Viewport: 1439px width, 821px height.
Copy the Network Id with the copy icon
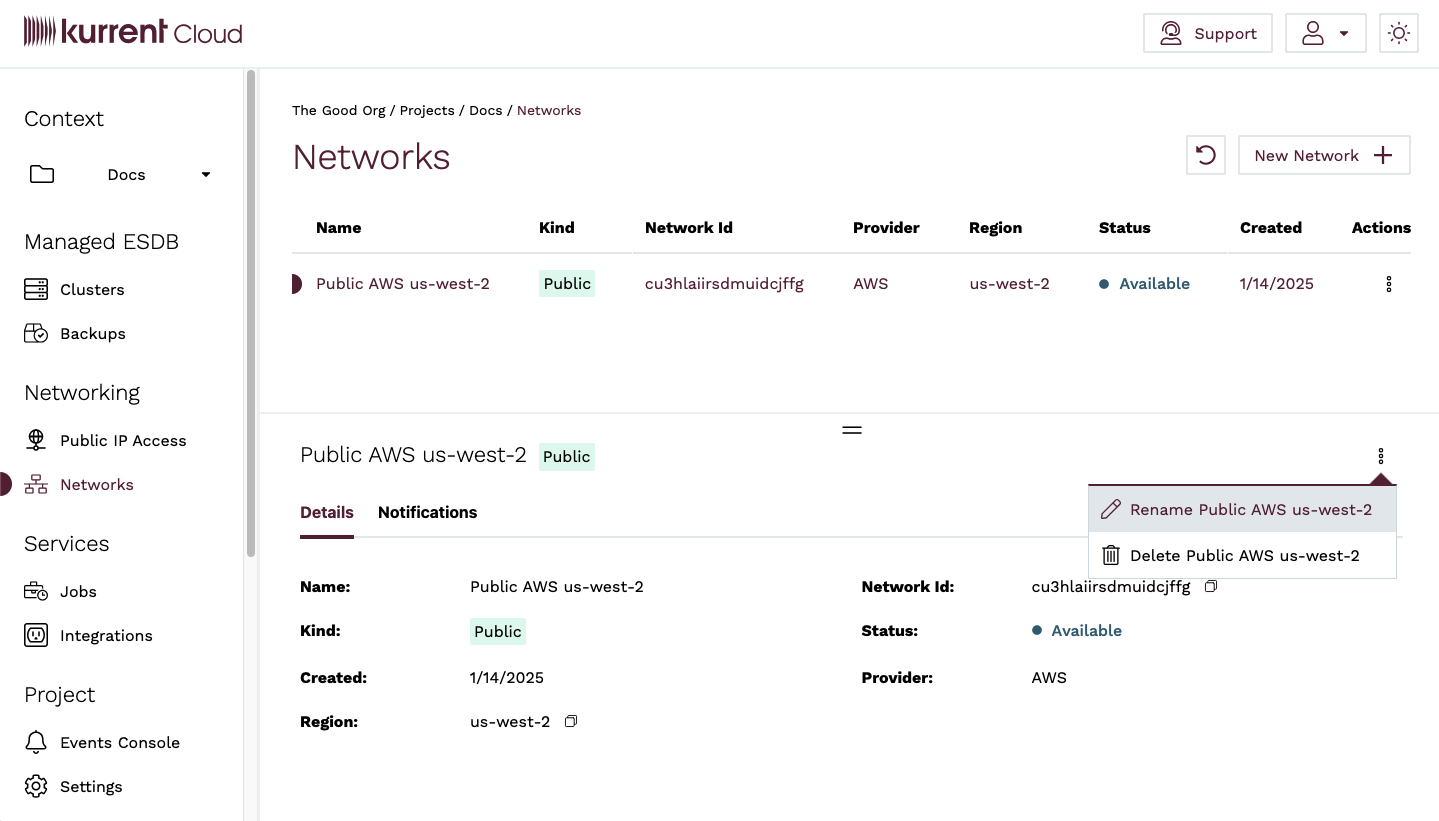pyautogui.click(x=1210, y=586)
